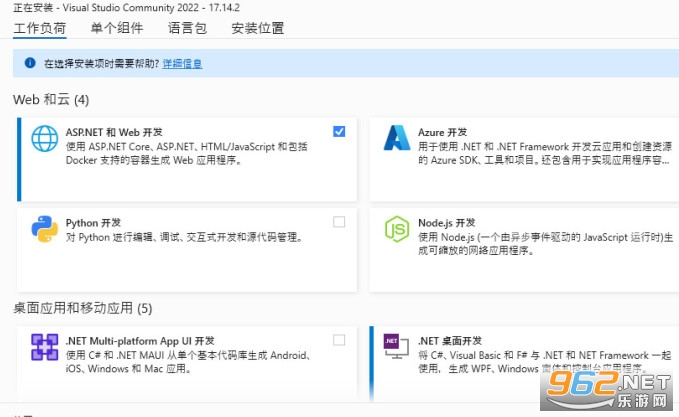Uncheck the ASP.NET 和 Web 开发 checkbox
The height and width of the screenshot is (417, 679).
pos(339,131)
